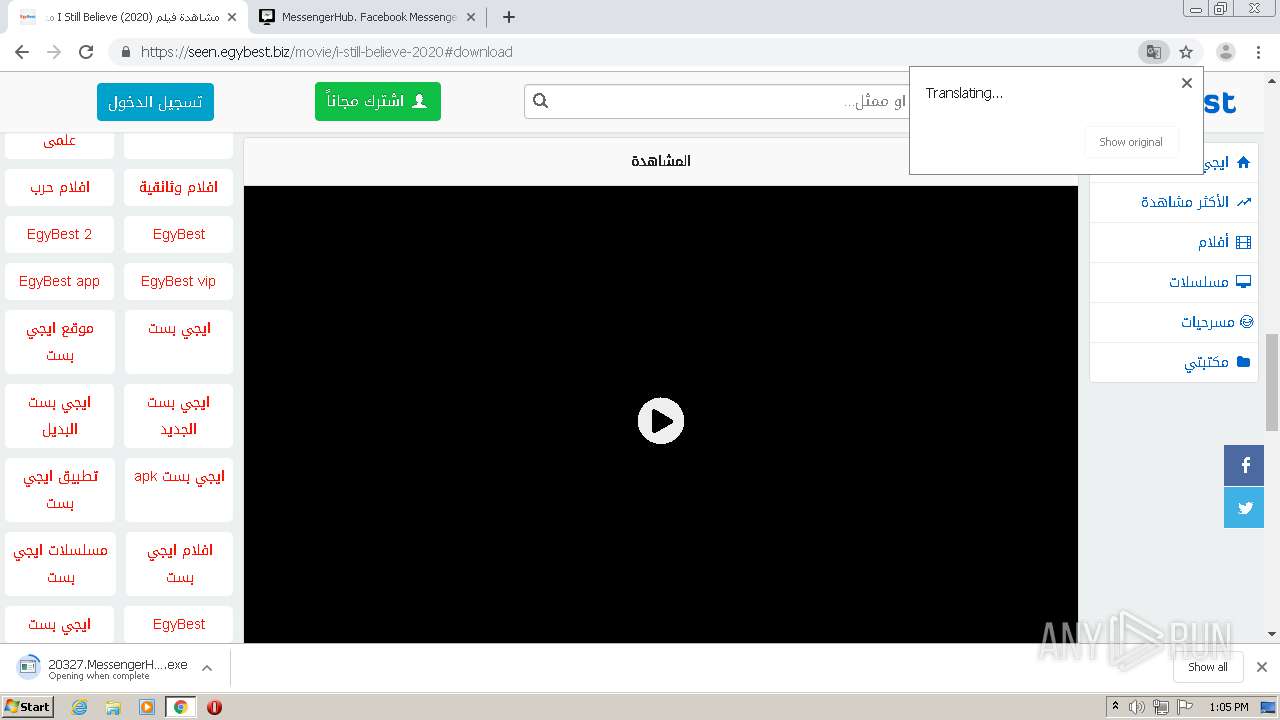Share on Twitter via side button
The image size is (1280, 720).
point(1244,508)
